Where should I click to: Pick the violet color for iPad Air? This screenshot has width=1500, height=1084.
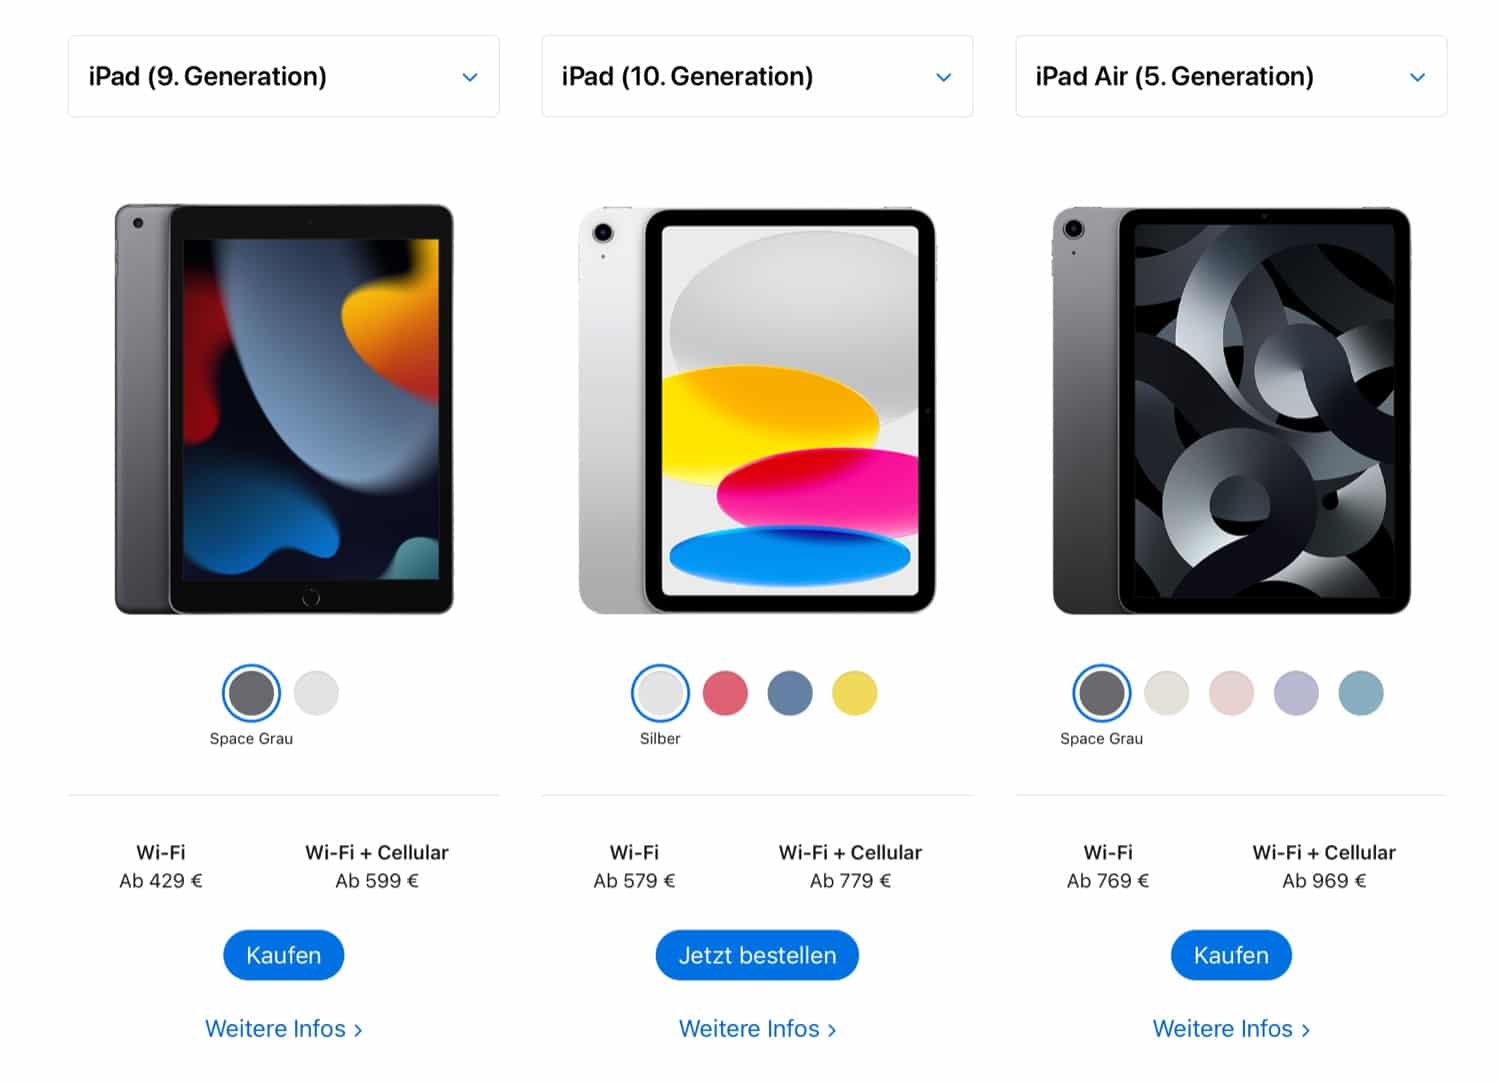[1296, 693]
